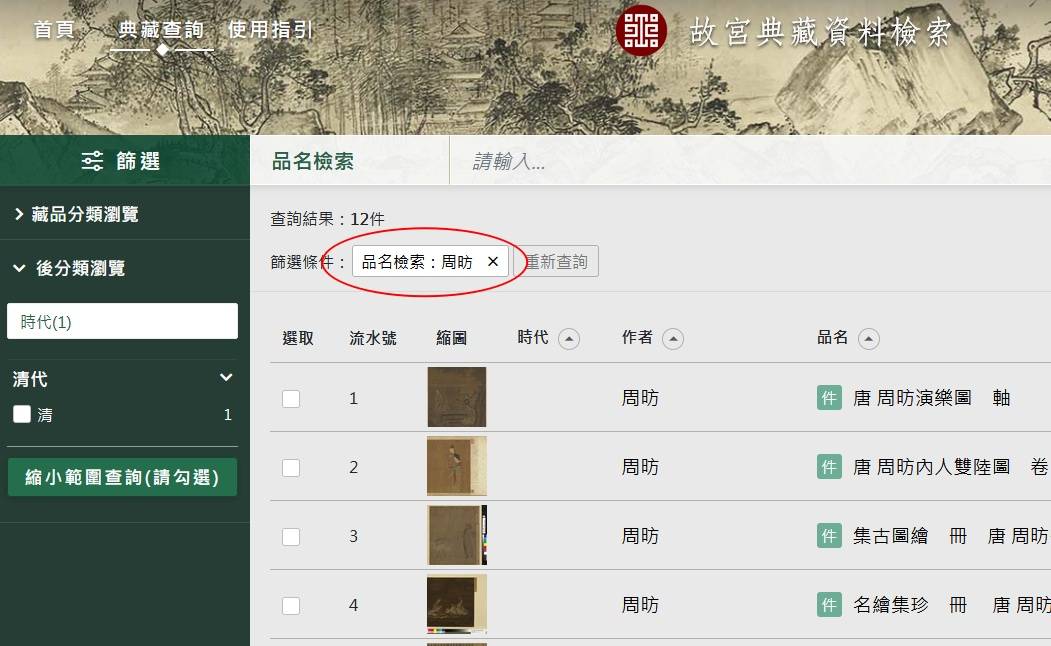Click the 件 badge for 唐周昉內人雙陸圖
The height and width of the screenshot is (646, 1051).
(829, 467)
